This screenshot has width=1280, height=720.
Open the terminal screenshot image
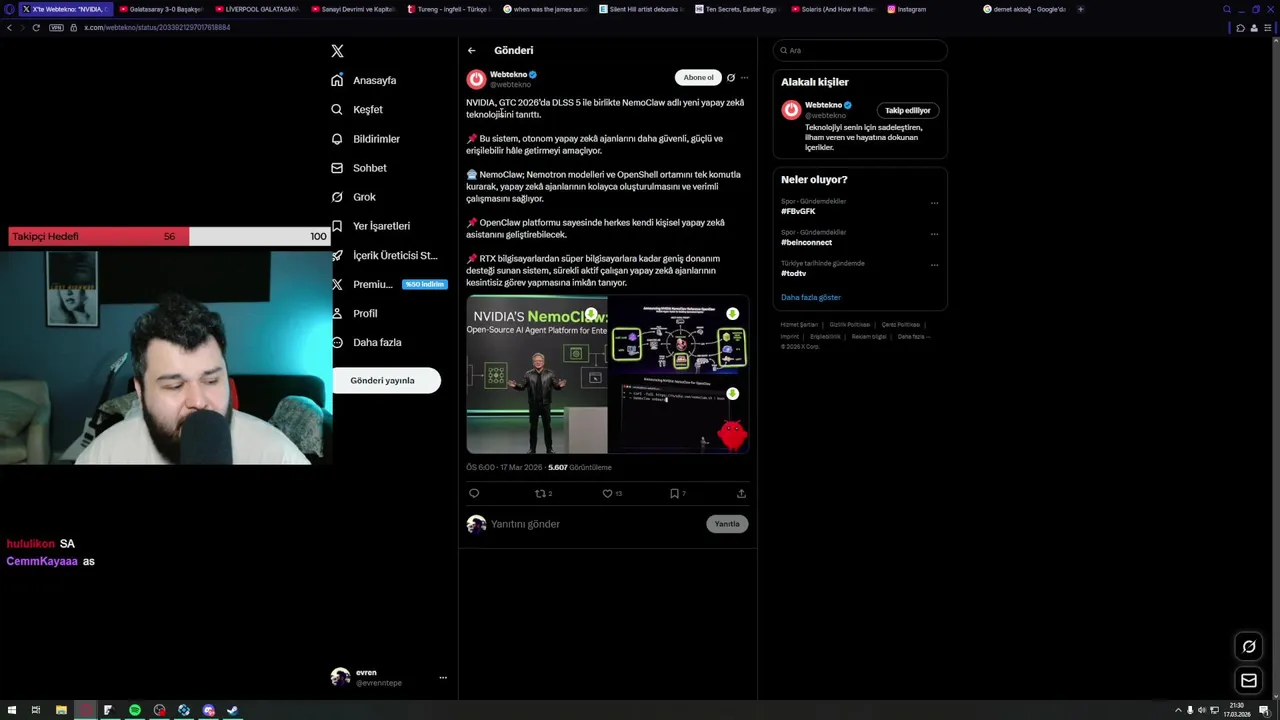(x=679, y=414)
